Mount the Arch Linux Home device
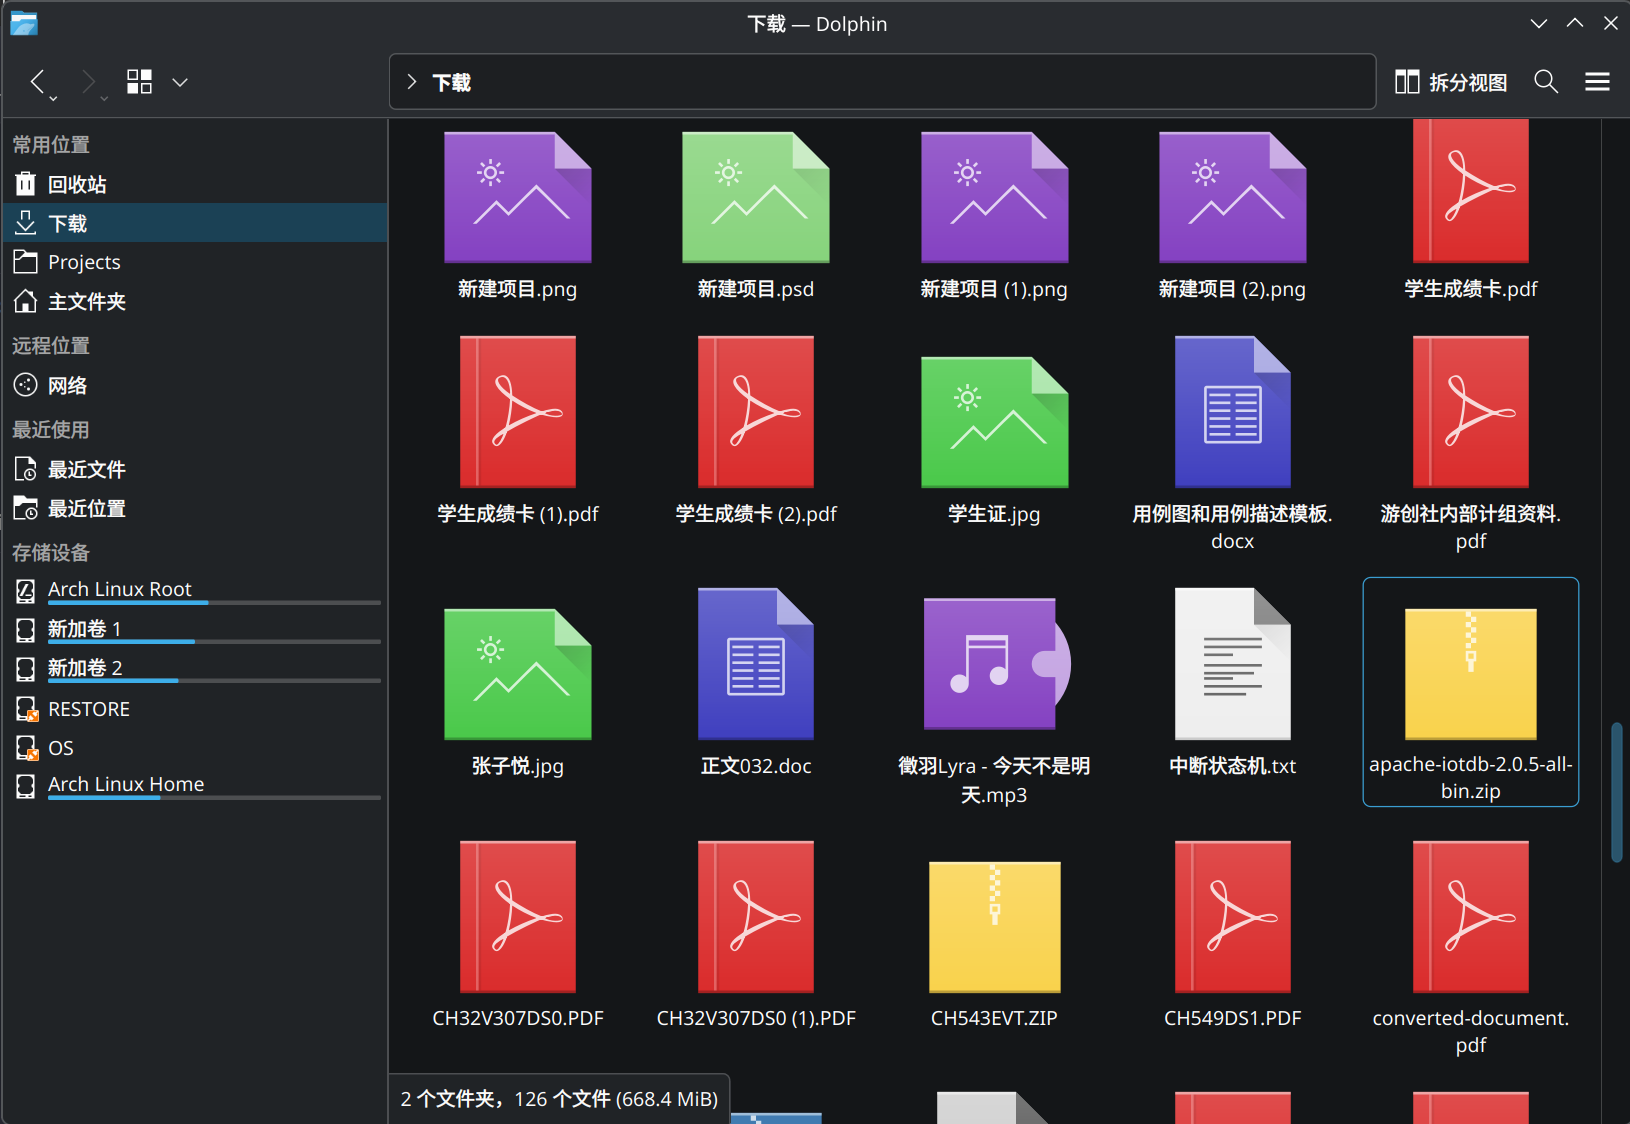 click(125, 784)
